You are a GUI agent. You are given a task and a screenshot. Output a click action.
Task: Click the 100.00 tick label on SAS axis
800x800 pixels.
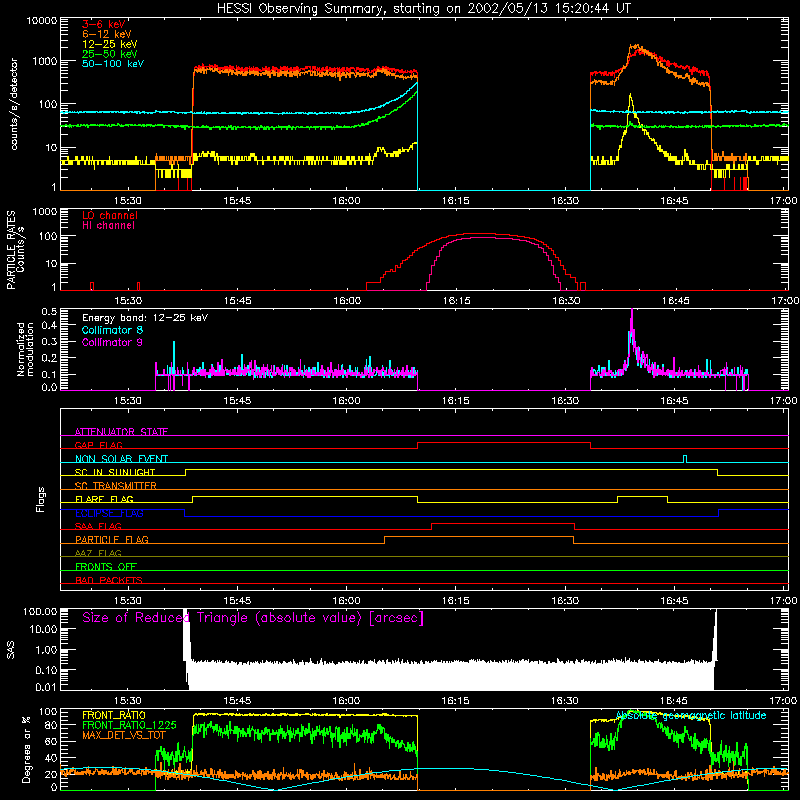(x=40, y=611)
